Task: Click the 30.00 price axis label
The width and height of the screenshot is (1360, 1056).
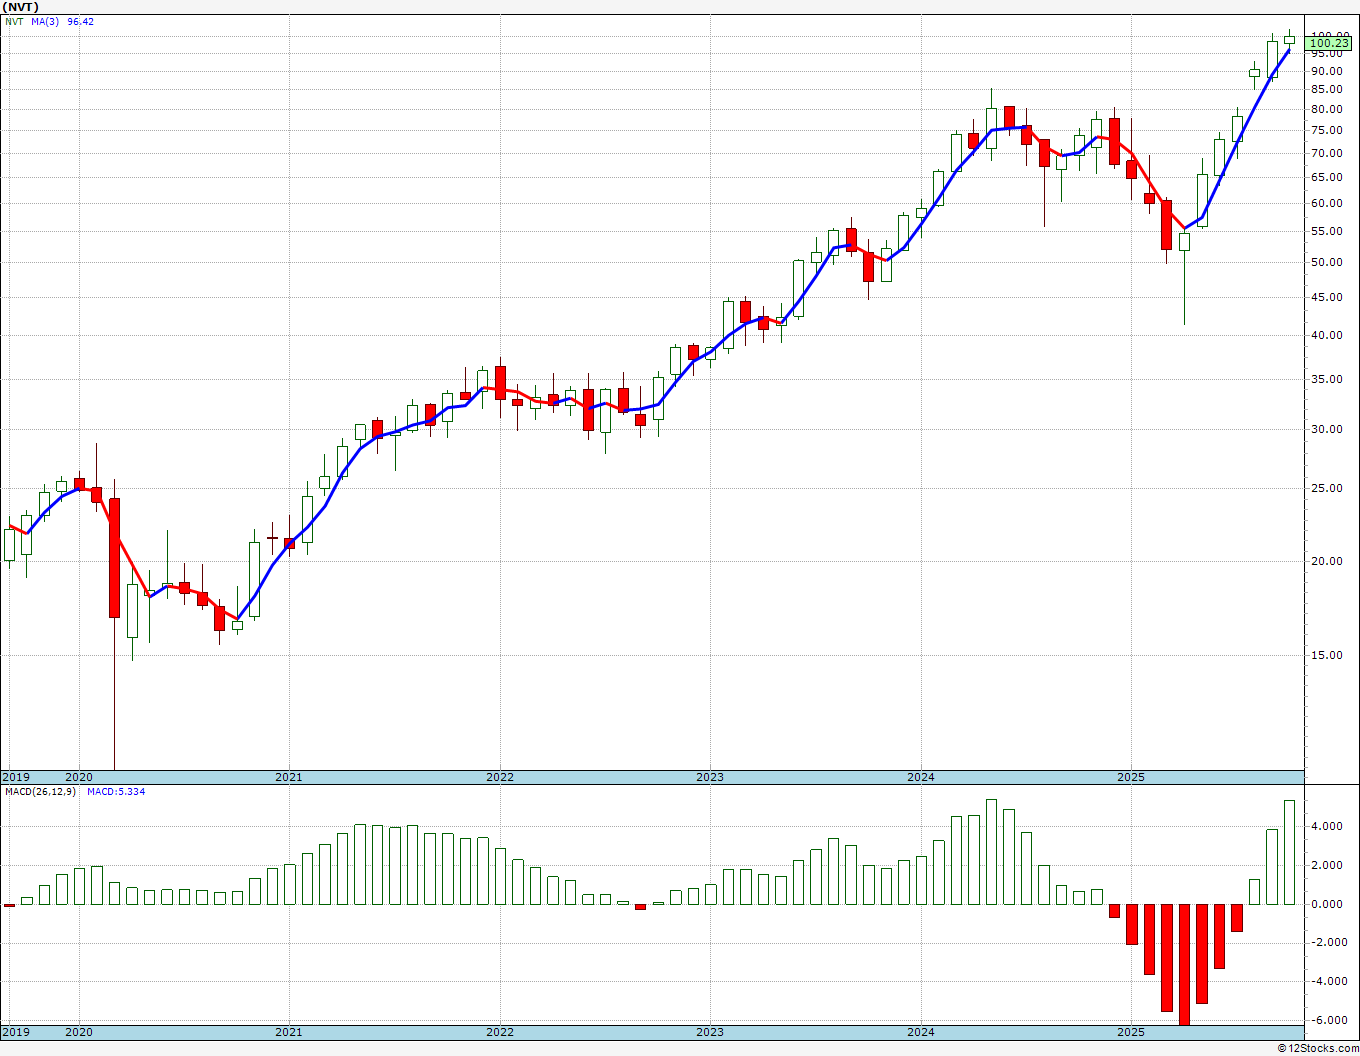Action: [1326, 429]
